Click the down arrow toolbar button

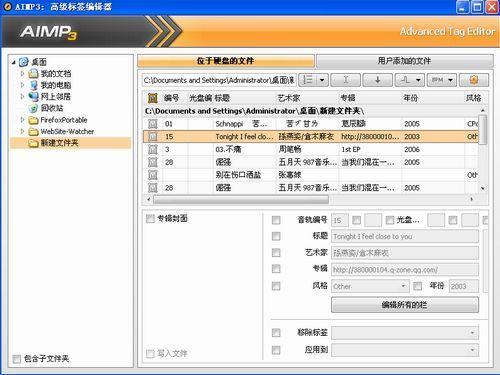pos(378,80)
